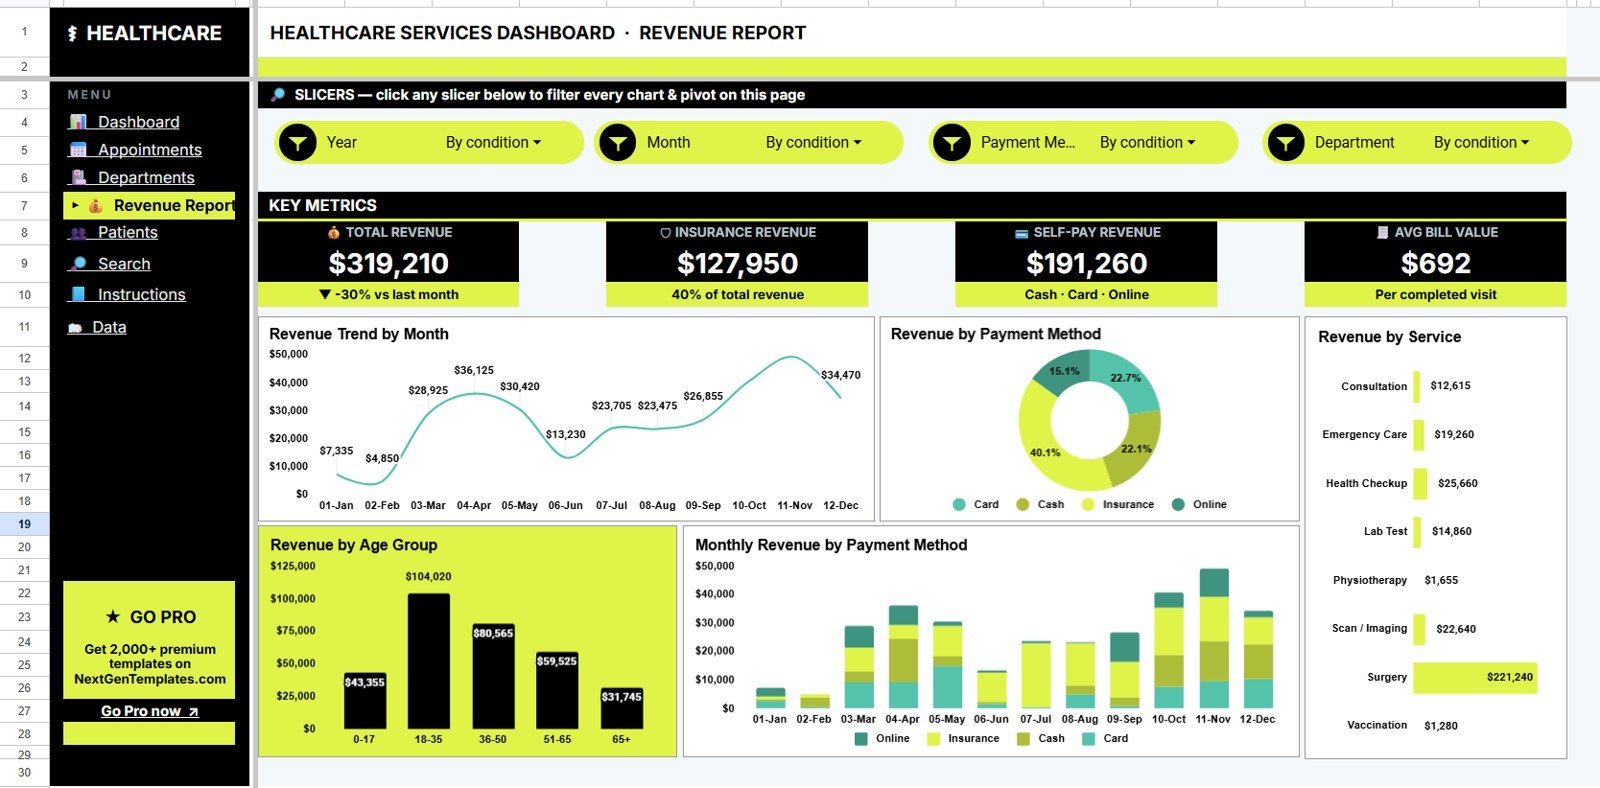Click the Revenue by Age Group title
Viewport: 1600px width, 788px height.
(354, 545)
